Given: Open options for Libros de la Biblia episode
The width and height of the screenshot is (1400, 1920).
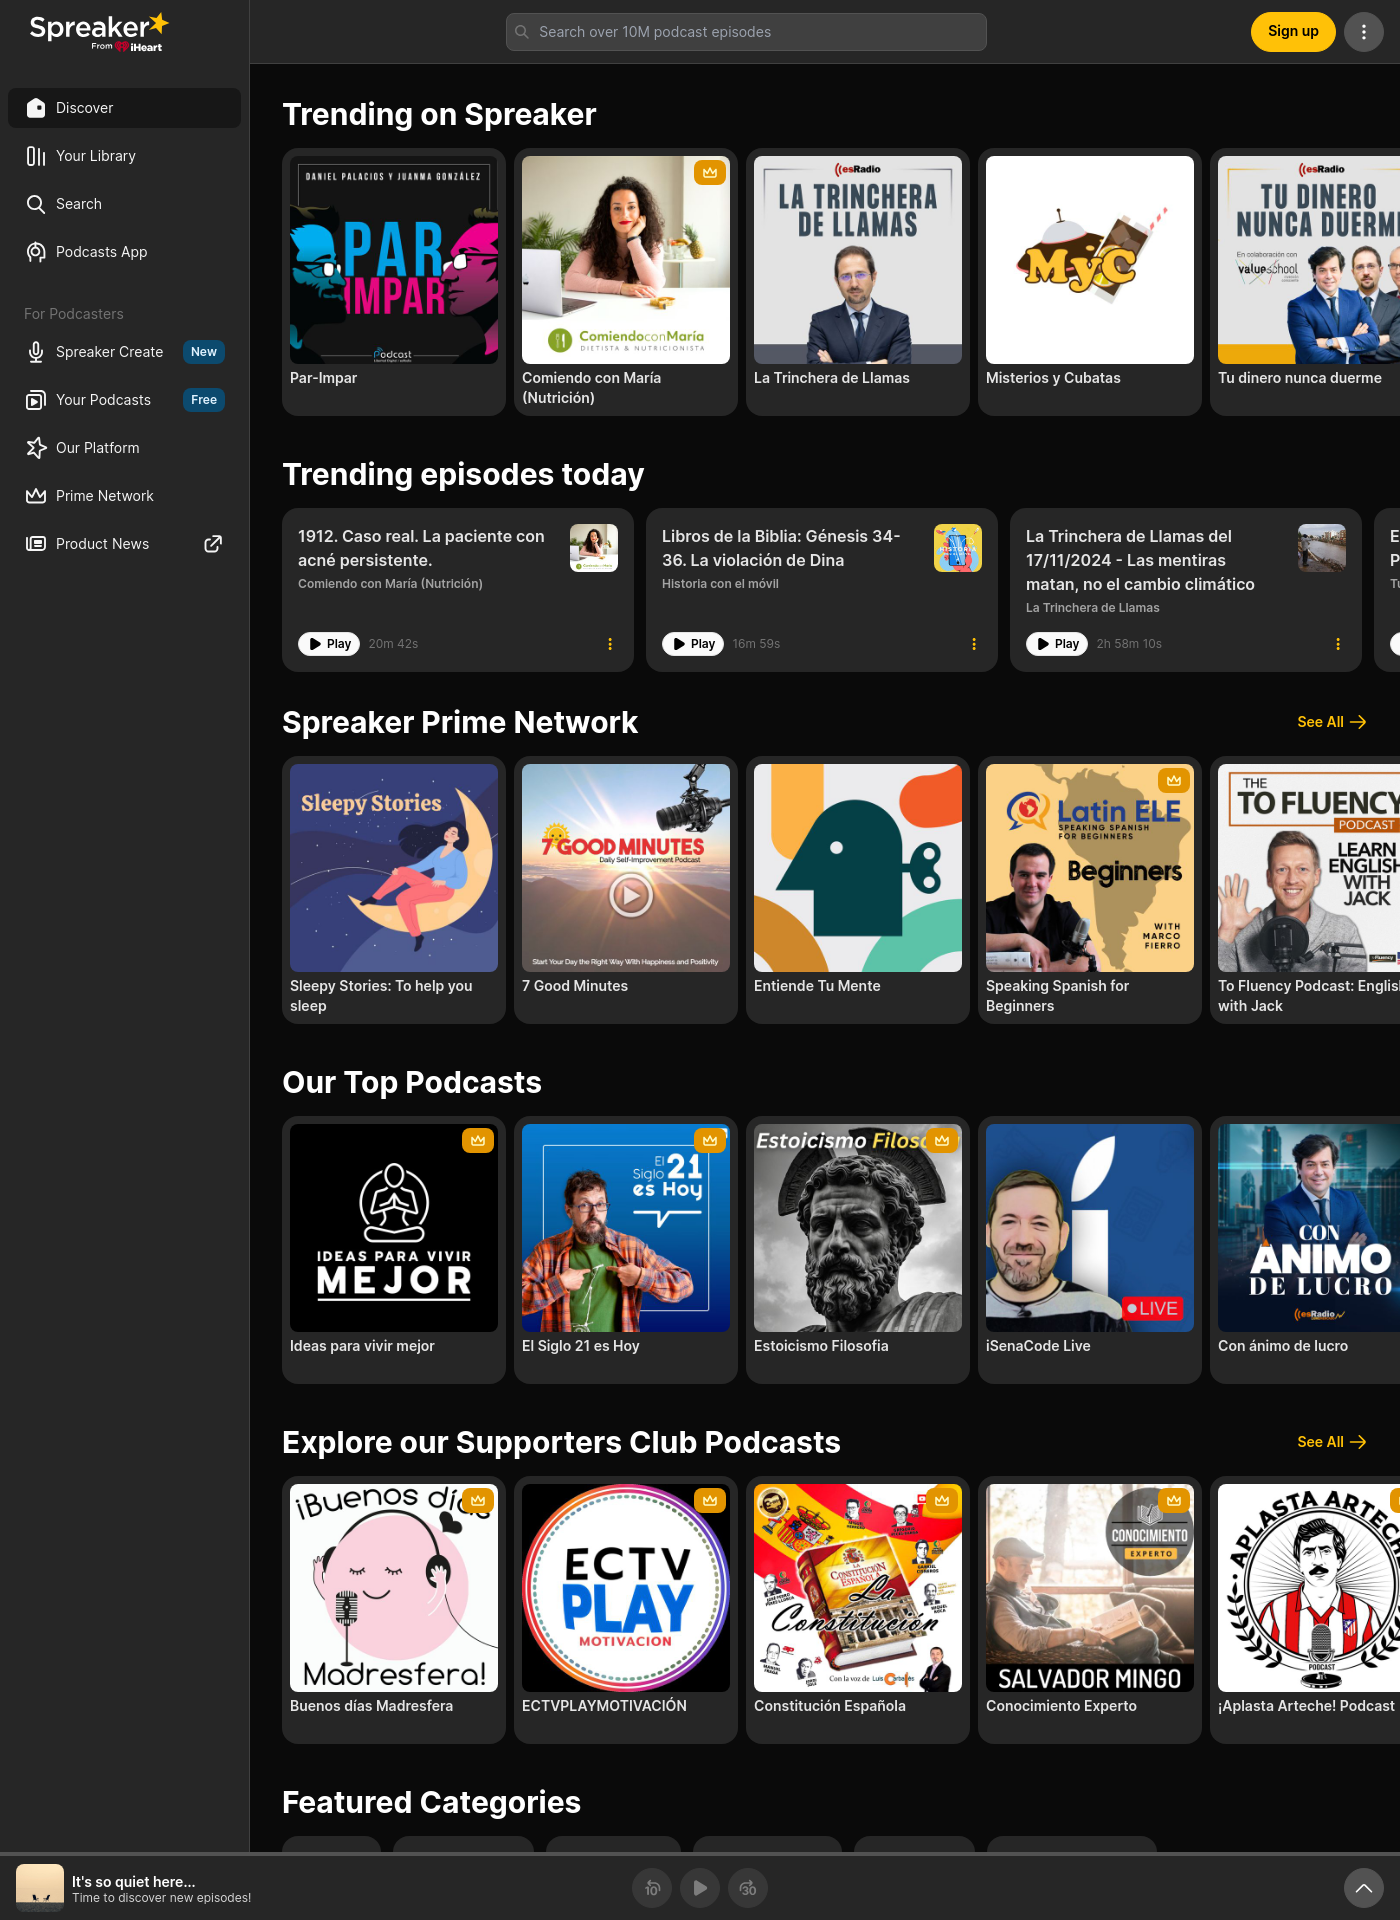Looking at the screenshot, I should coord(974,644).
